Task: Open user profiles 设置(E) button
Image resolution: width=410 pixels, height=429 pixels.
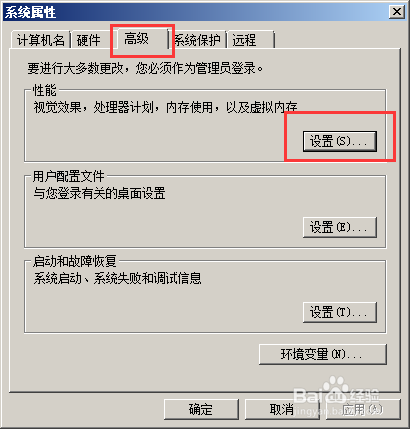Action: click(x=340, y=227)
